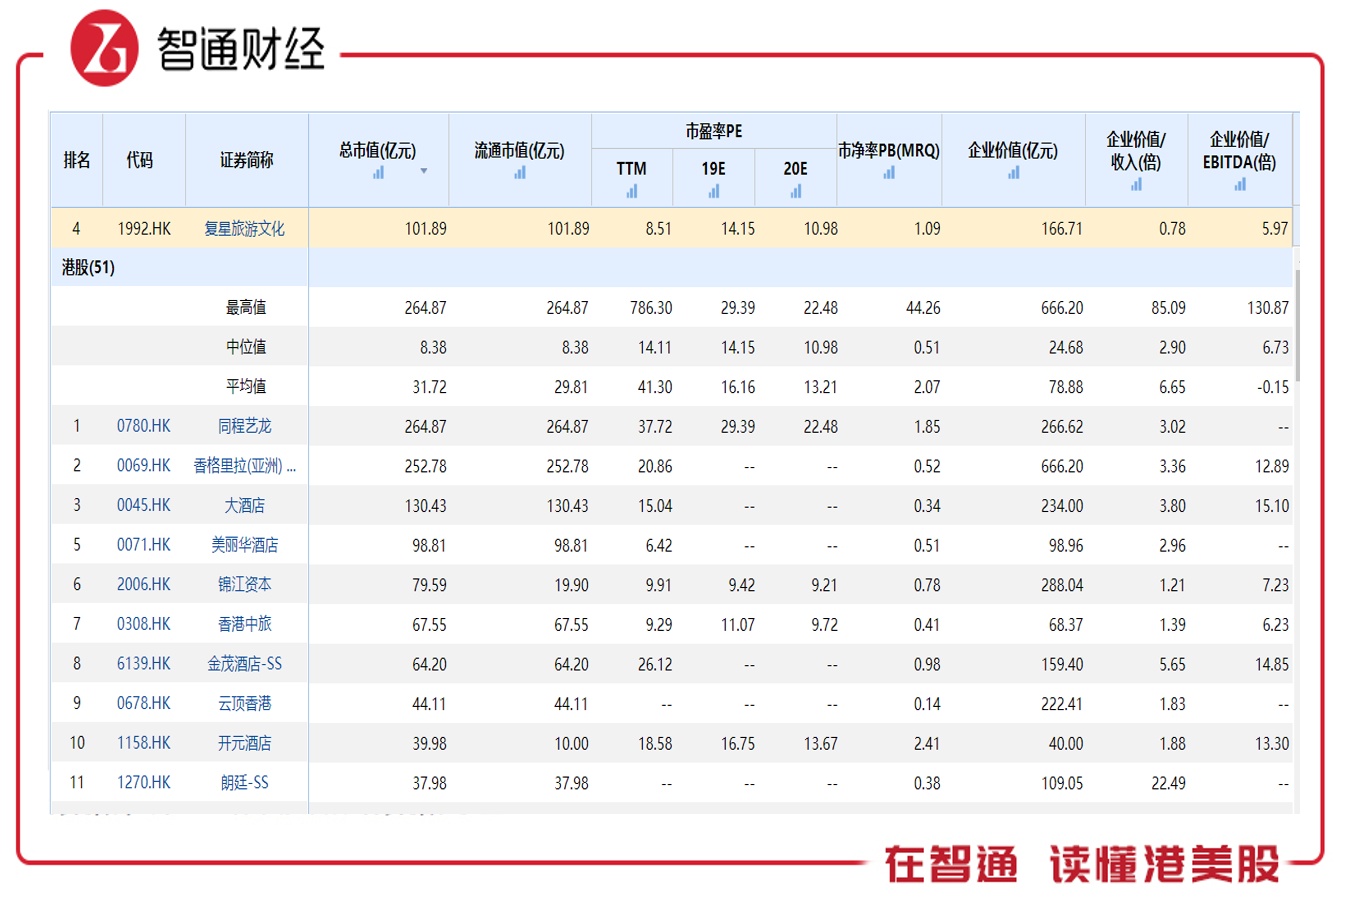Select the -0.15 average EBITDA multiple
The height and width of the screenshot is (909, 1356).
point(1273,387)
